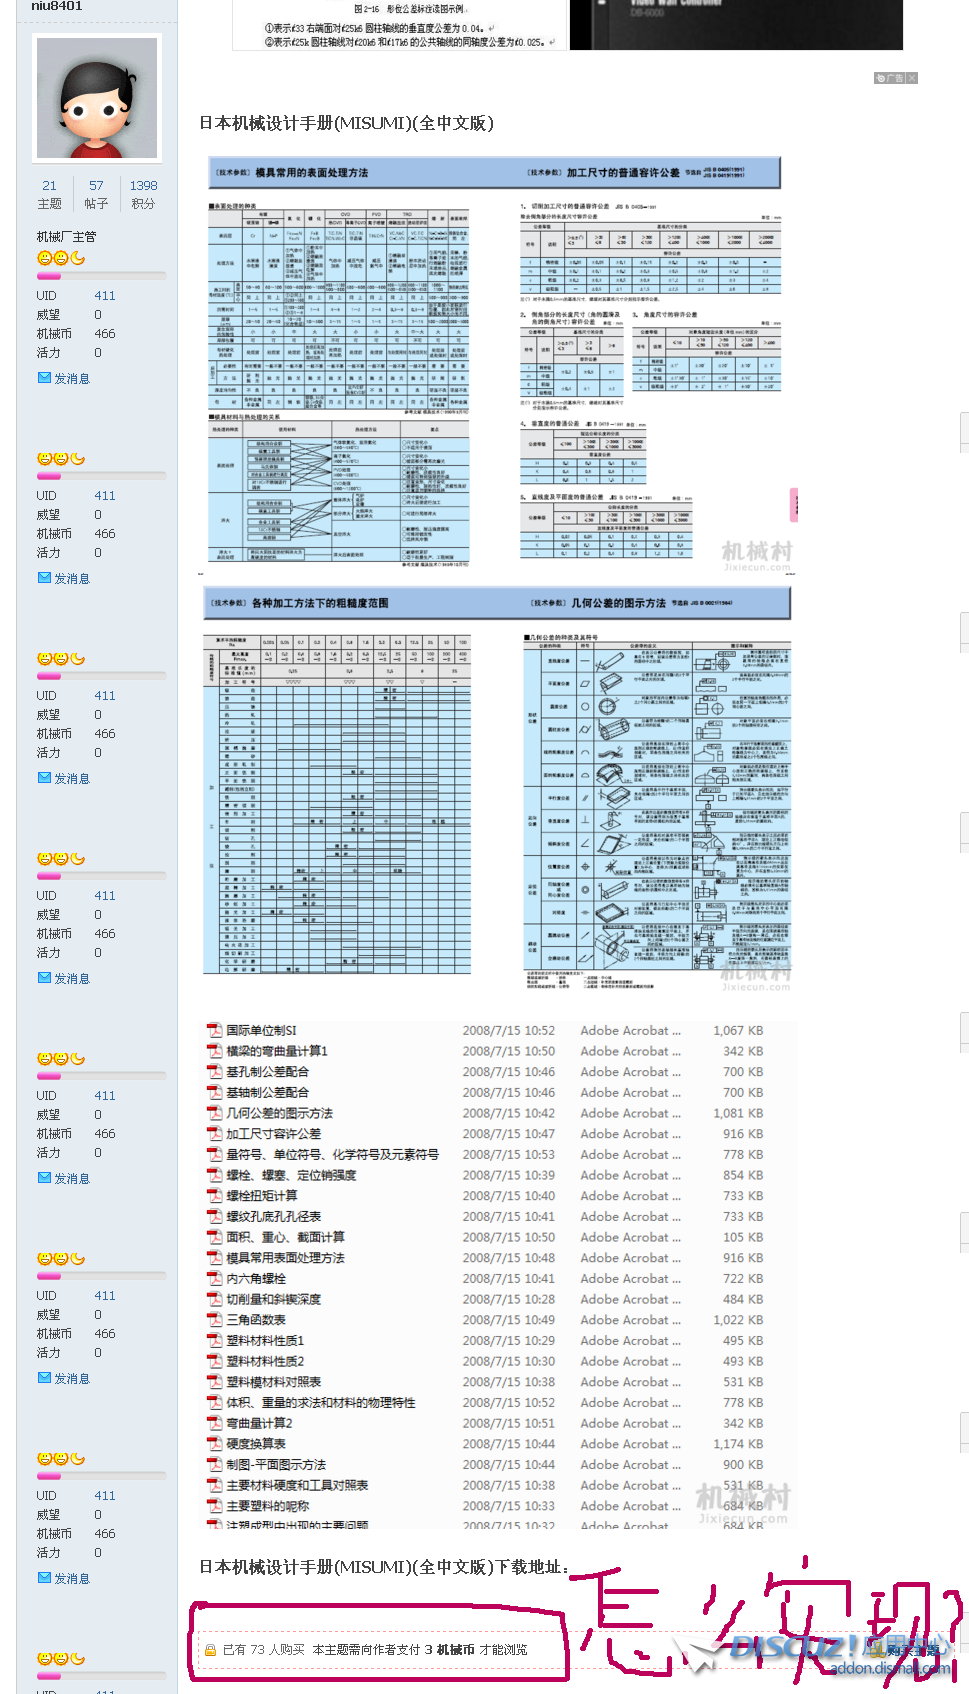Click the moon rank icon under 机械厂主管
Viewport: 969px width, 1694px height.
click(x=78, y=258)
